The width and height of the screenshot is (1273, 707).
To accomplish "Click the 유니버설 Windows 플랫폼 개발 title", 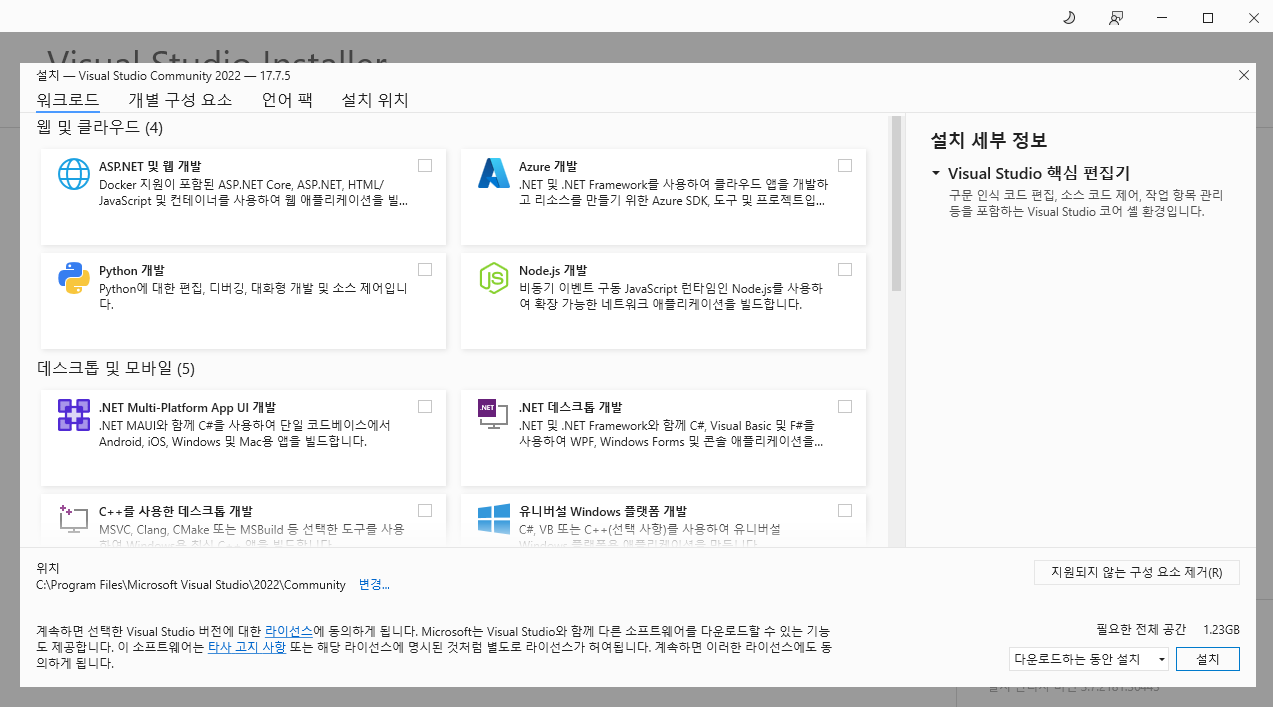I will pyautogui.click(x=603, y=511).
